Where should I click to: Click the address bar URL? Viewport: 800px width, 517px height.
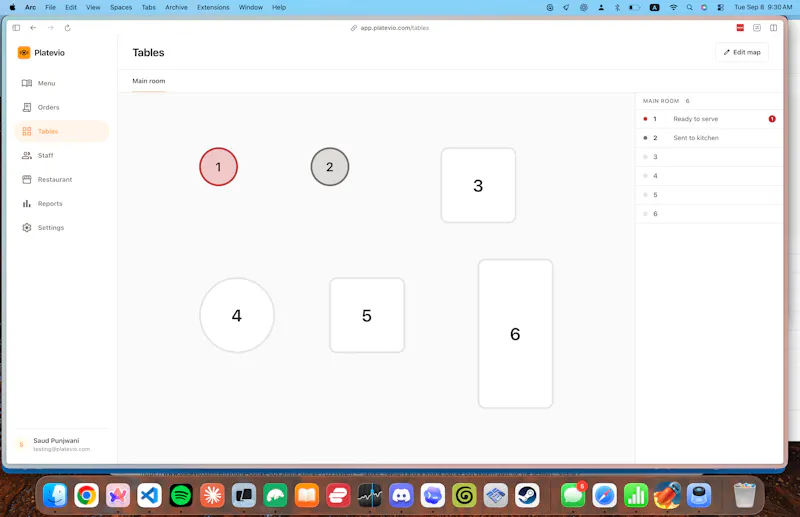point(394,28)
